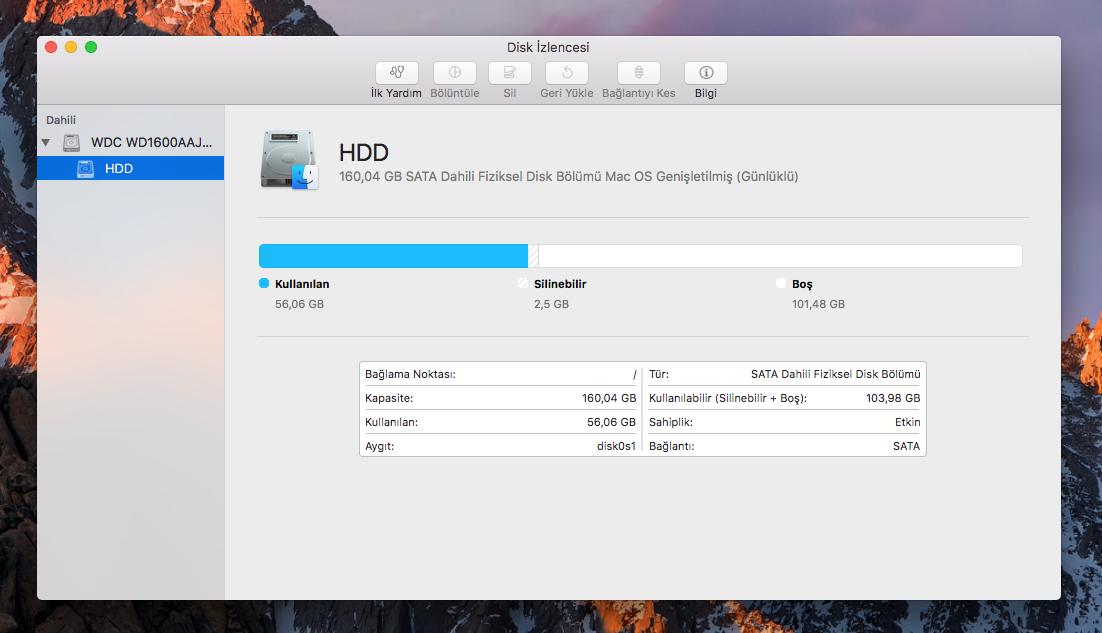Select the WDC WD1600AAJ disk in sidebar
The image size is (1102, 633).
click(x=150, y=143)
